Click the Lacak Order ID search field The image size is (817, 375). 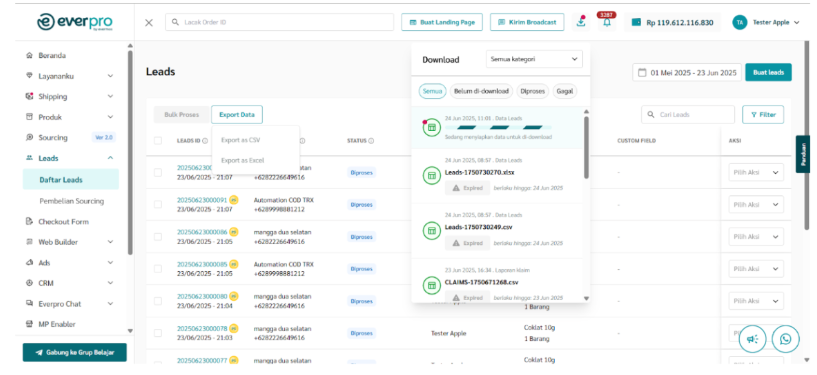pos(279,22)
